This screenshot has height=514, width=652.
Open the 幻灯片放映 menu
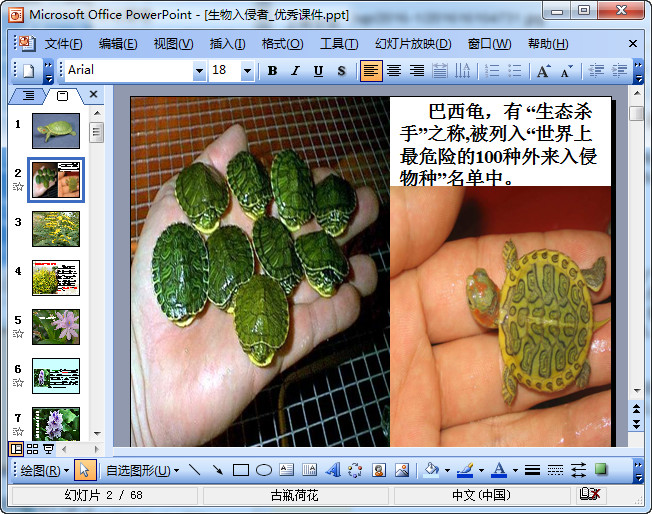coord(413,44)
